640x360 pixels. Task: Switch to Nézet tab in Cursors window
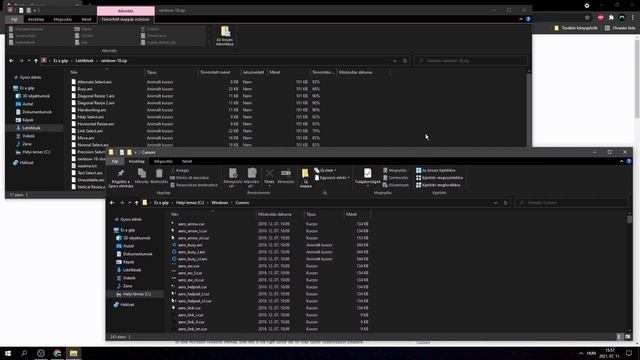click(187, 162)
